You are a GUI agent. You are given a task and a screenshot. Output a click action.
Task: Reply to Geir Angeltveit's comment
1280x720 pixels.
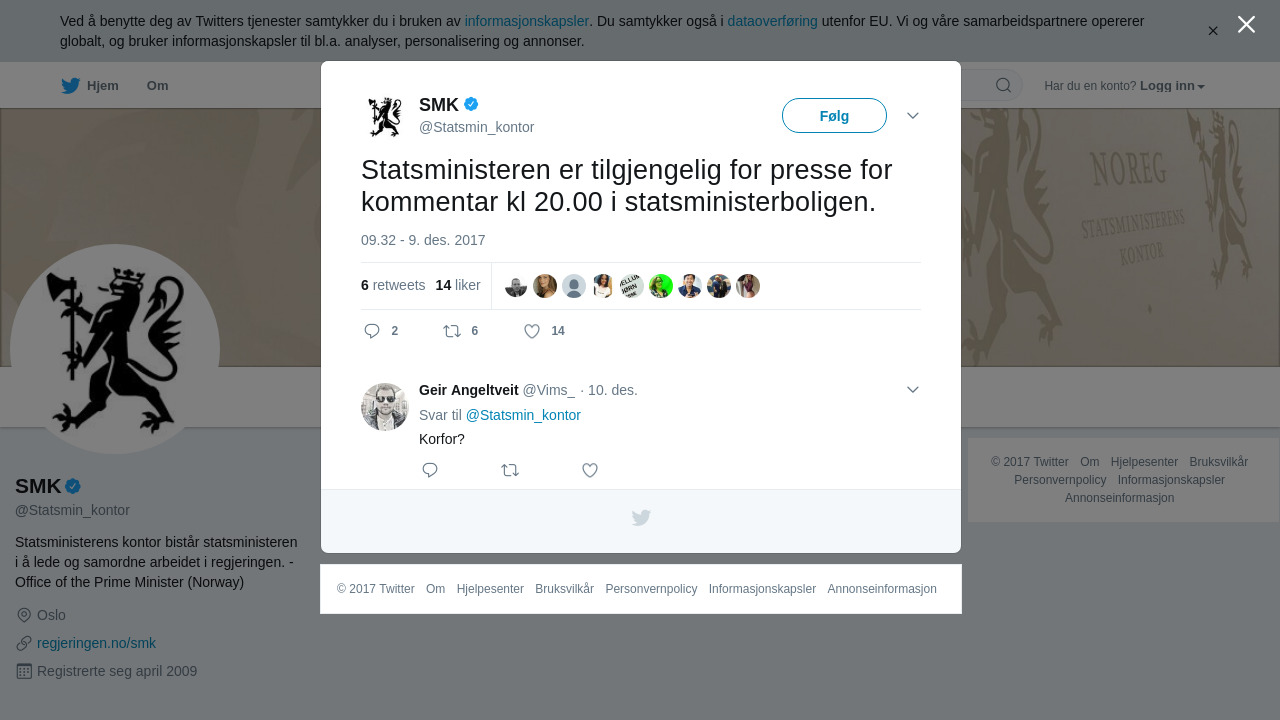coord(430,470)
